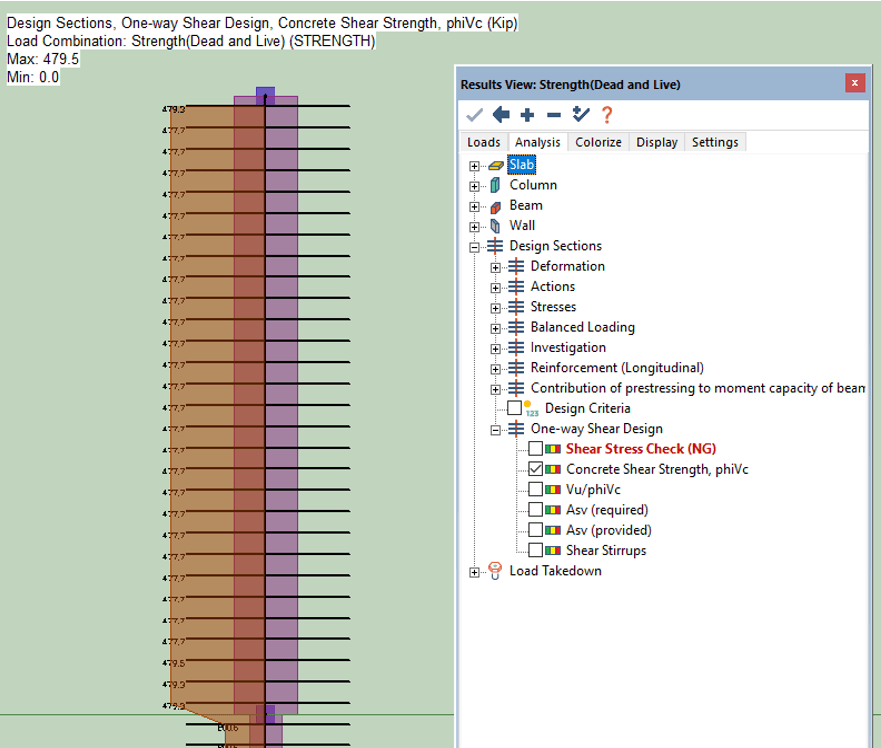Click the Column tree icon
The height and width of the screenshot is (748, 881).
pyautogui.click(x=495, y=185)
